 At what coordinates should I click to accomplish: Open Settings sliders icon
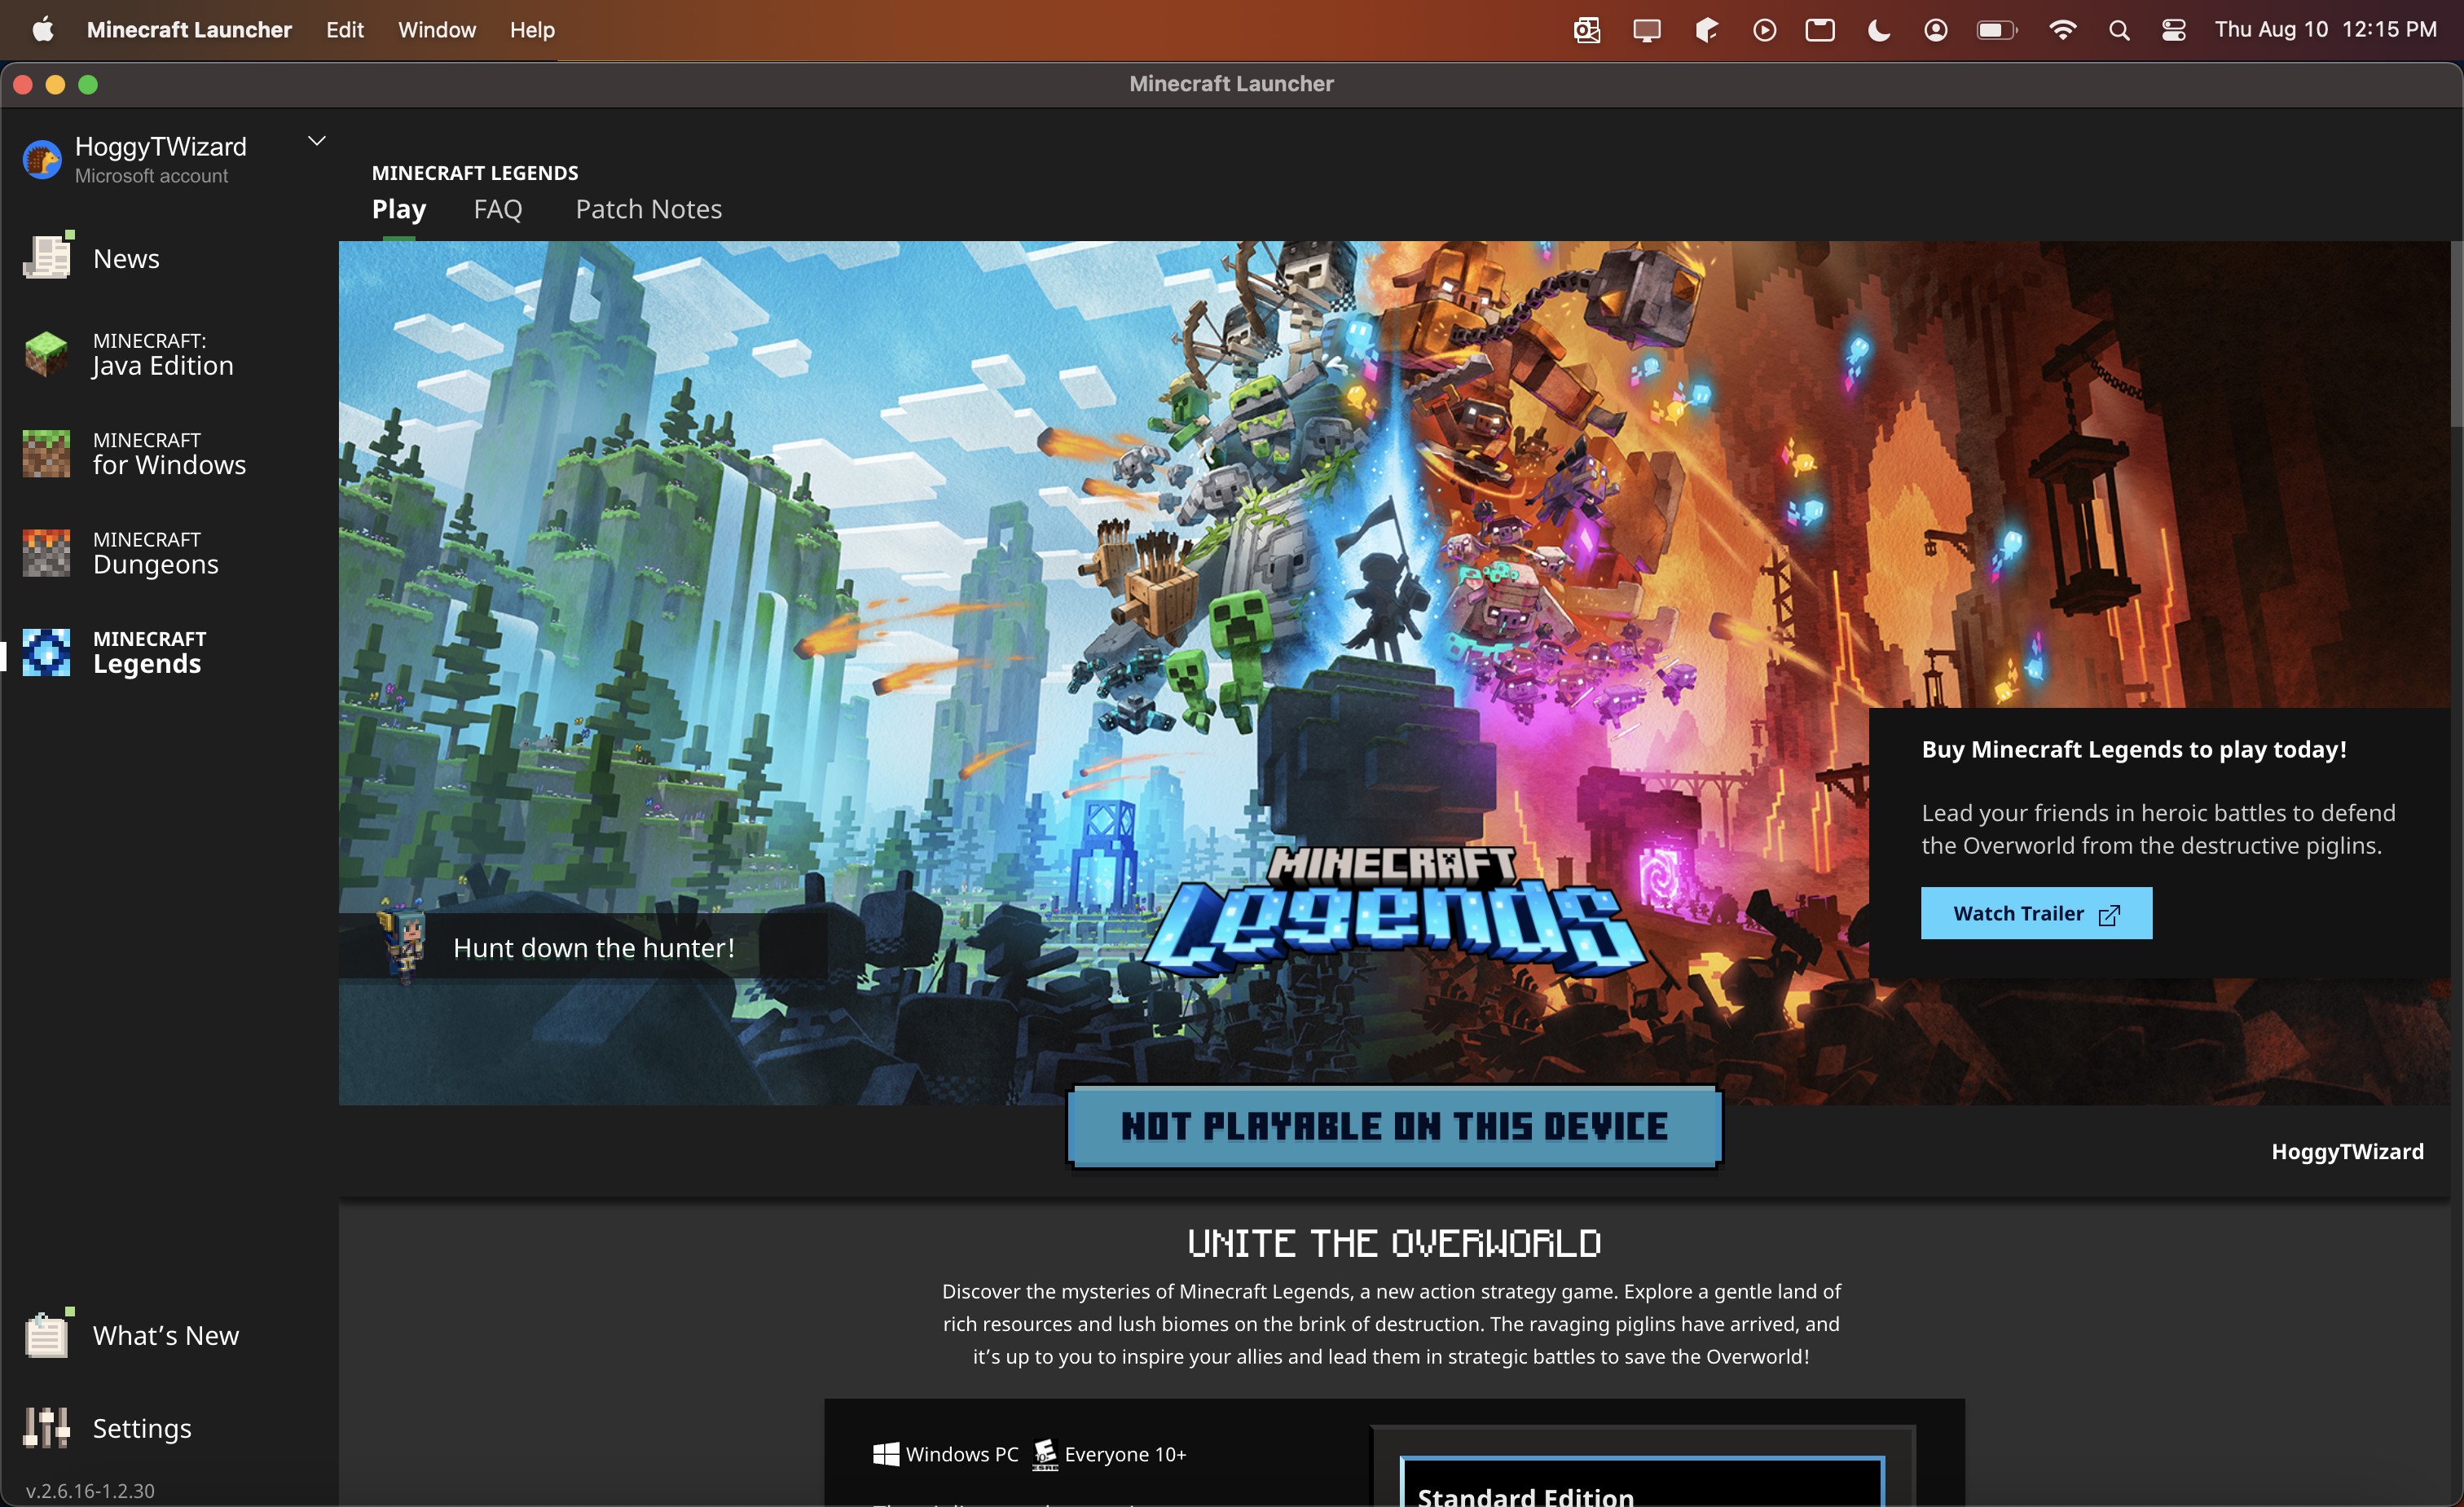point(46,1428)
